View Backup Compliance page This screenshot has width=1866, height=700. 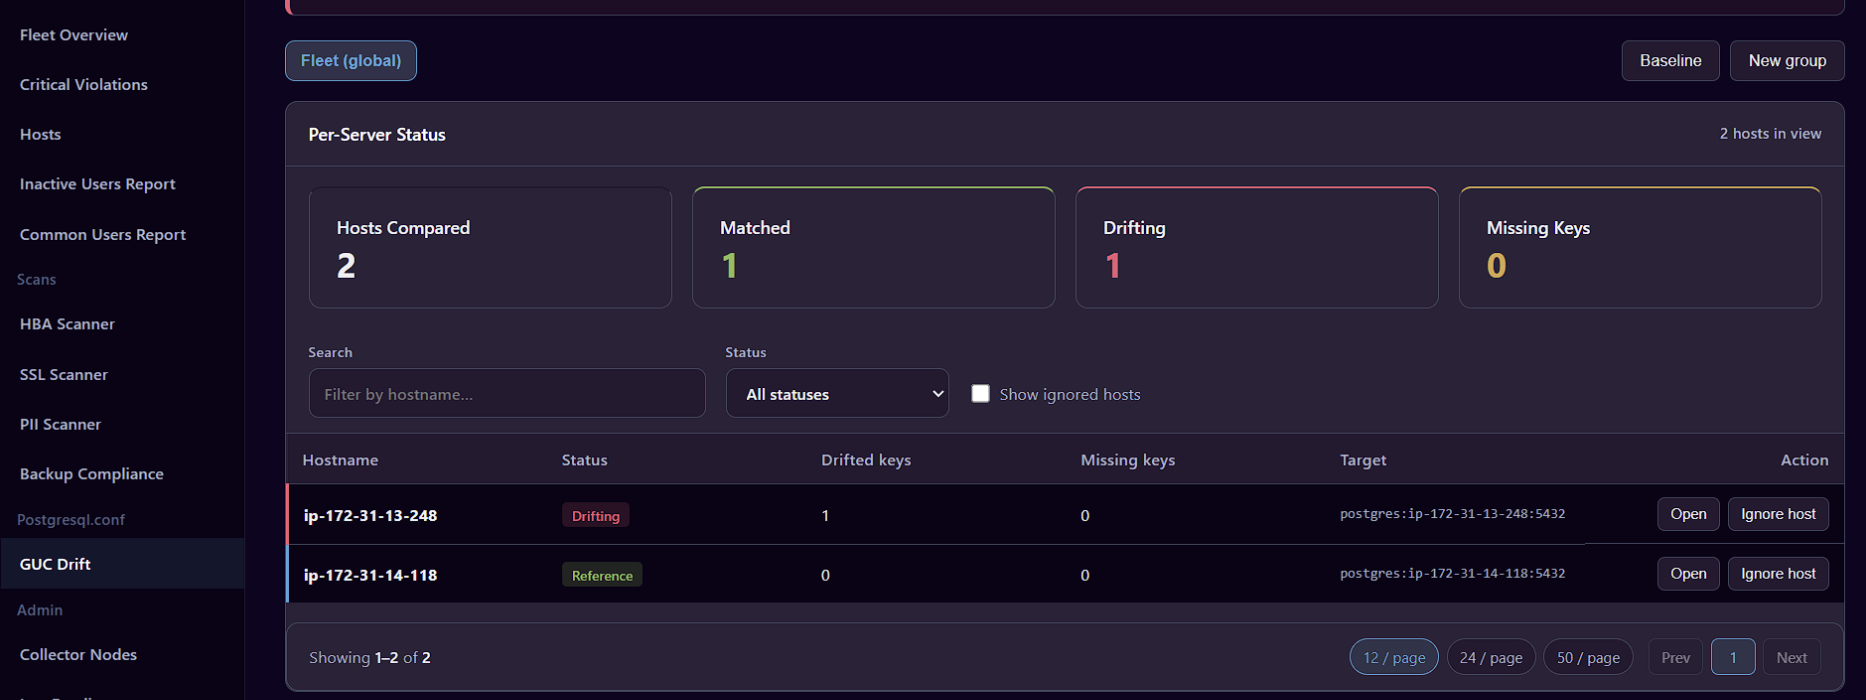92,474
